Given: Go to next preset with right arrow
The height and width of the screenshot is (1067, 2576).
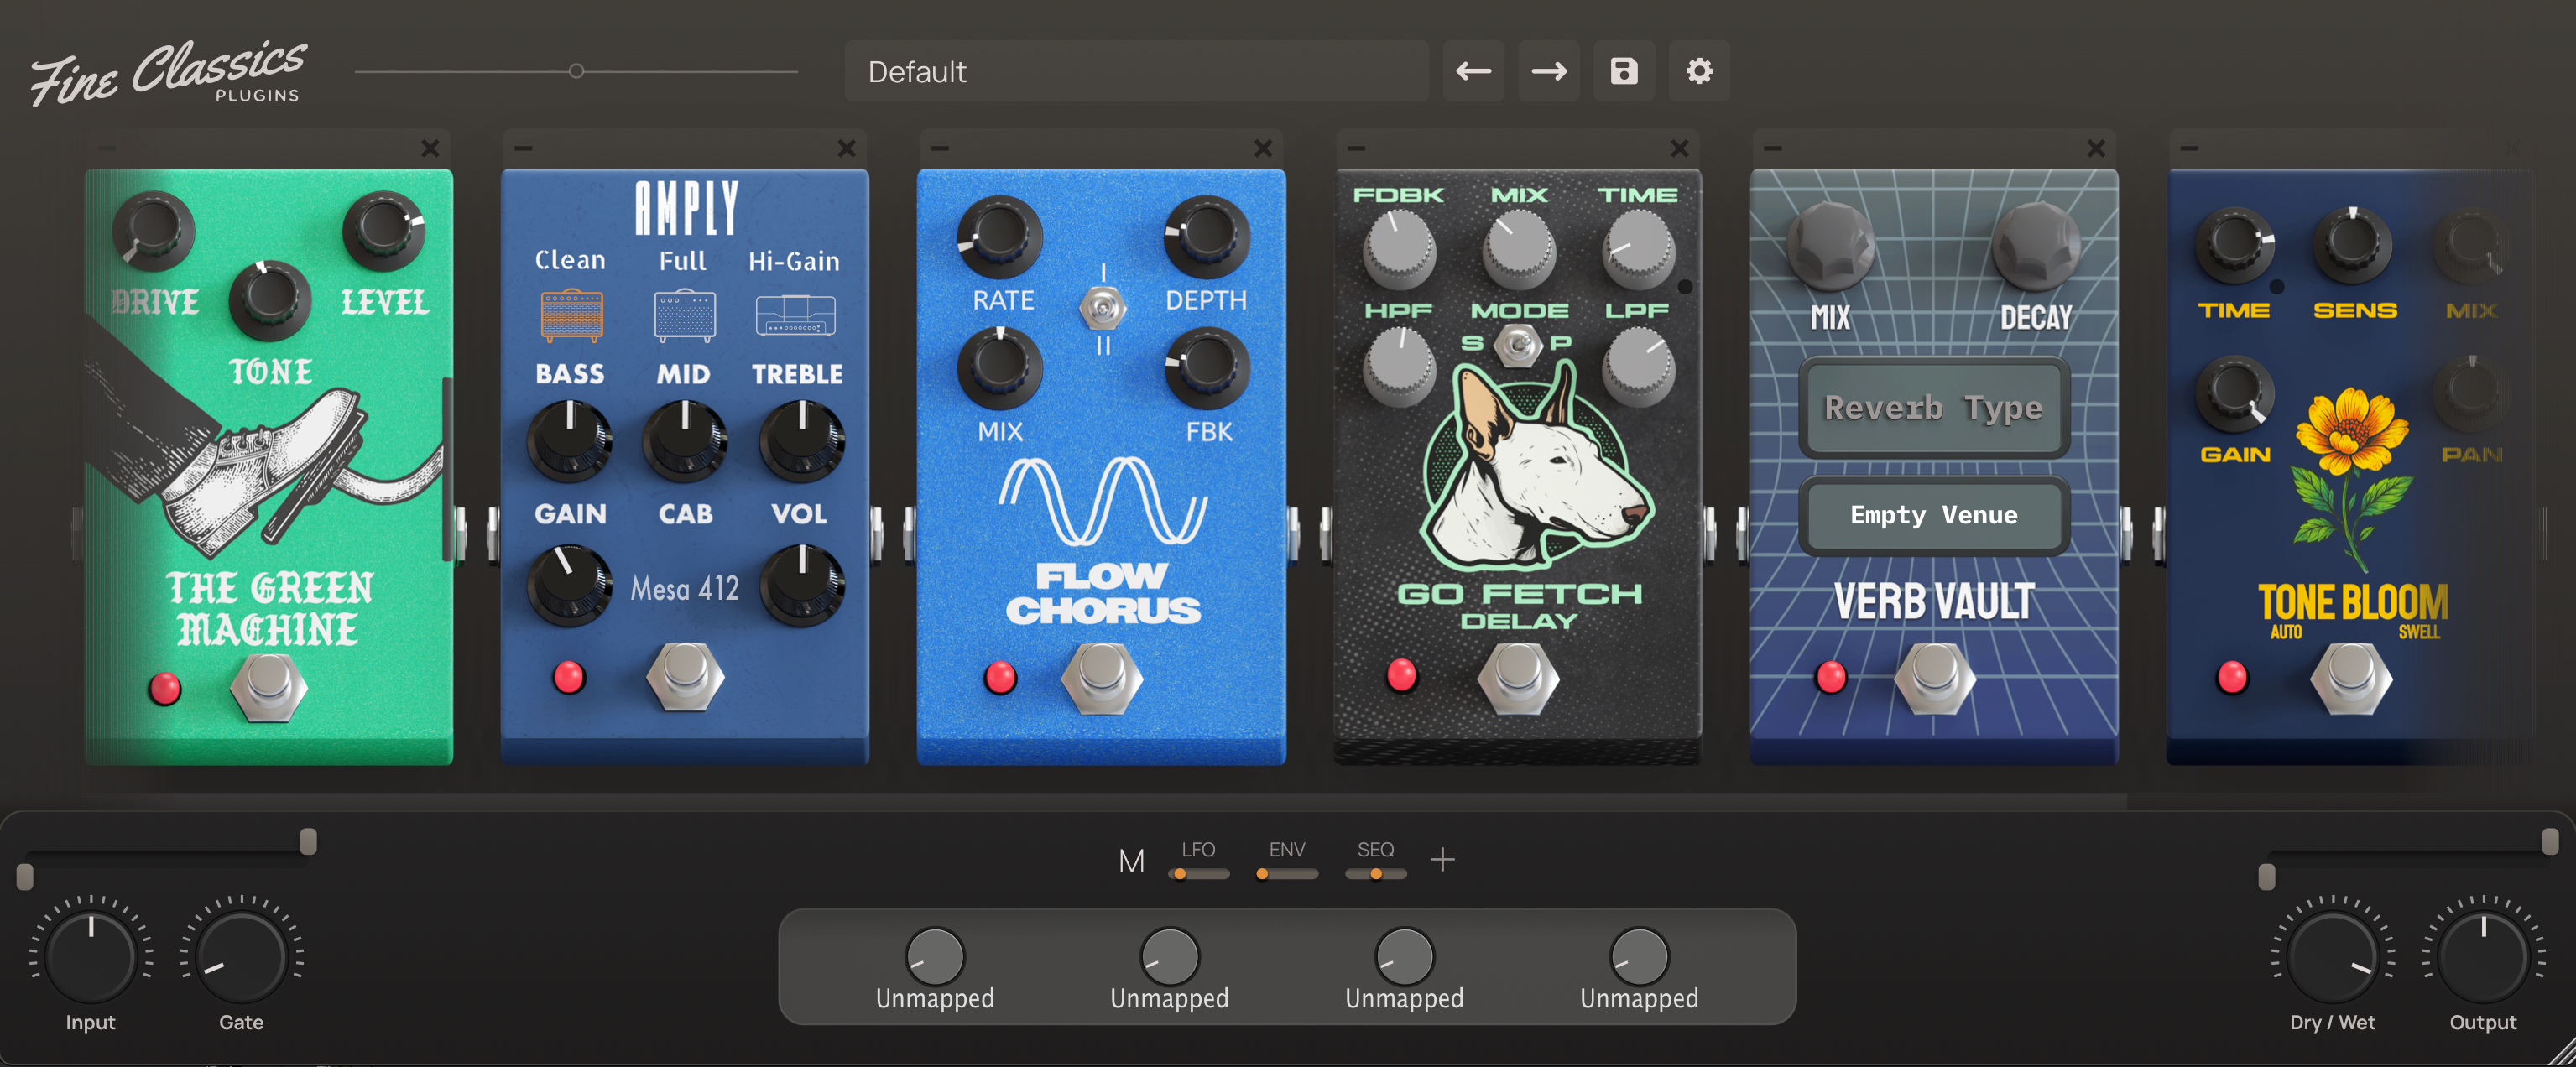Looking at the screenshot, I should pos(1548,71).
